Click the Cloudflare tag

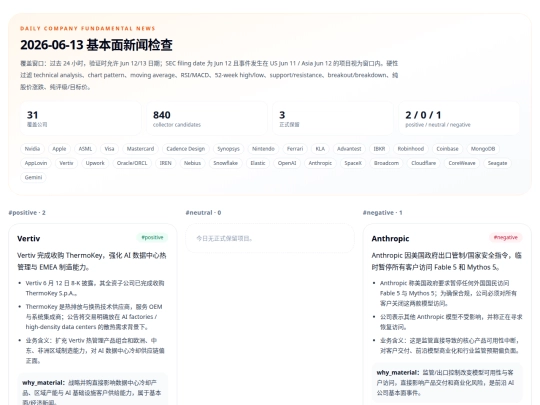click(x=424, y=163)
